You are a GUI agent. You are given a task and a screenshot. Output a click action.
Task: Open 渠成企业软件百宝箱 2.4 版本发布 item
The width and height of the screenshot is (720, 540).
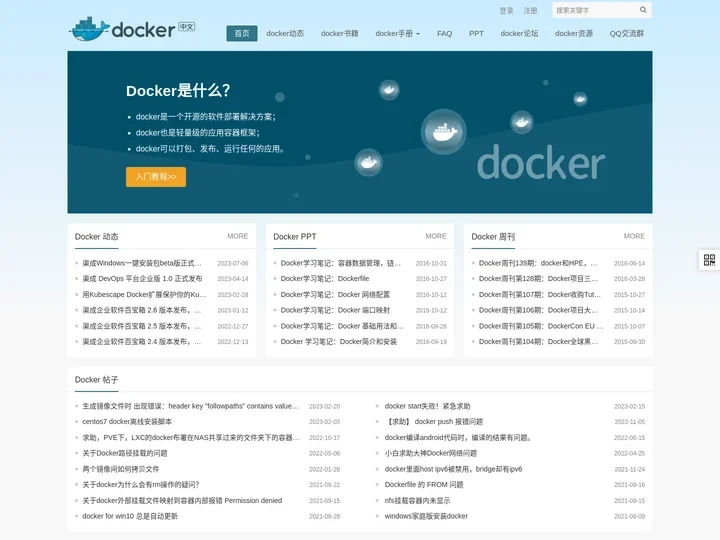141,342
